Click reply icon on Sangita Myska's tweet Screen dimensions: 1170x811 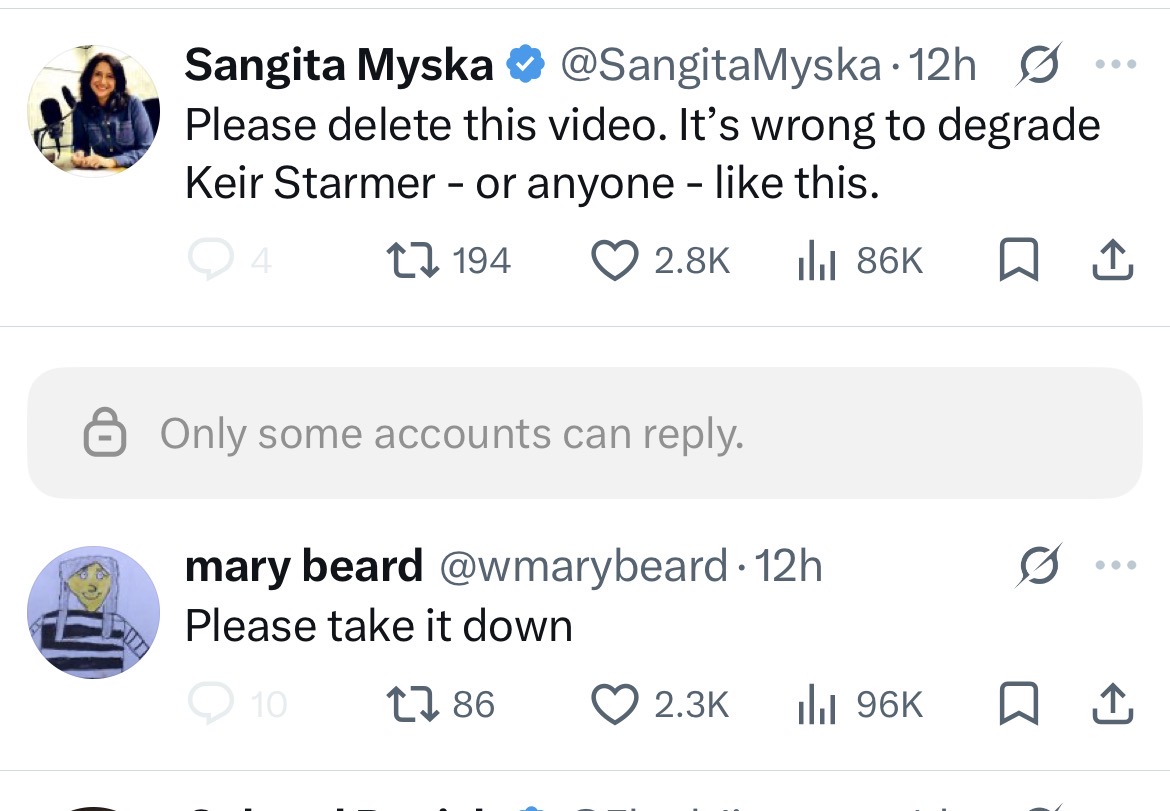pos(207,261)
